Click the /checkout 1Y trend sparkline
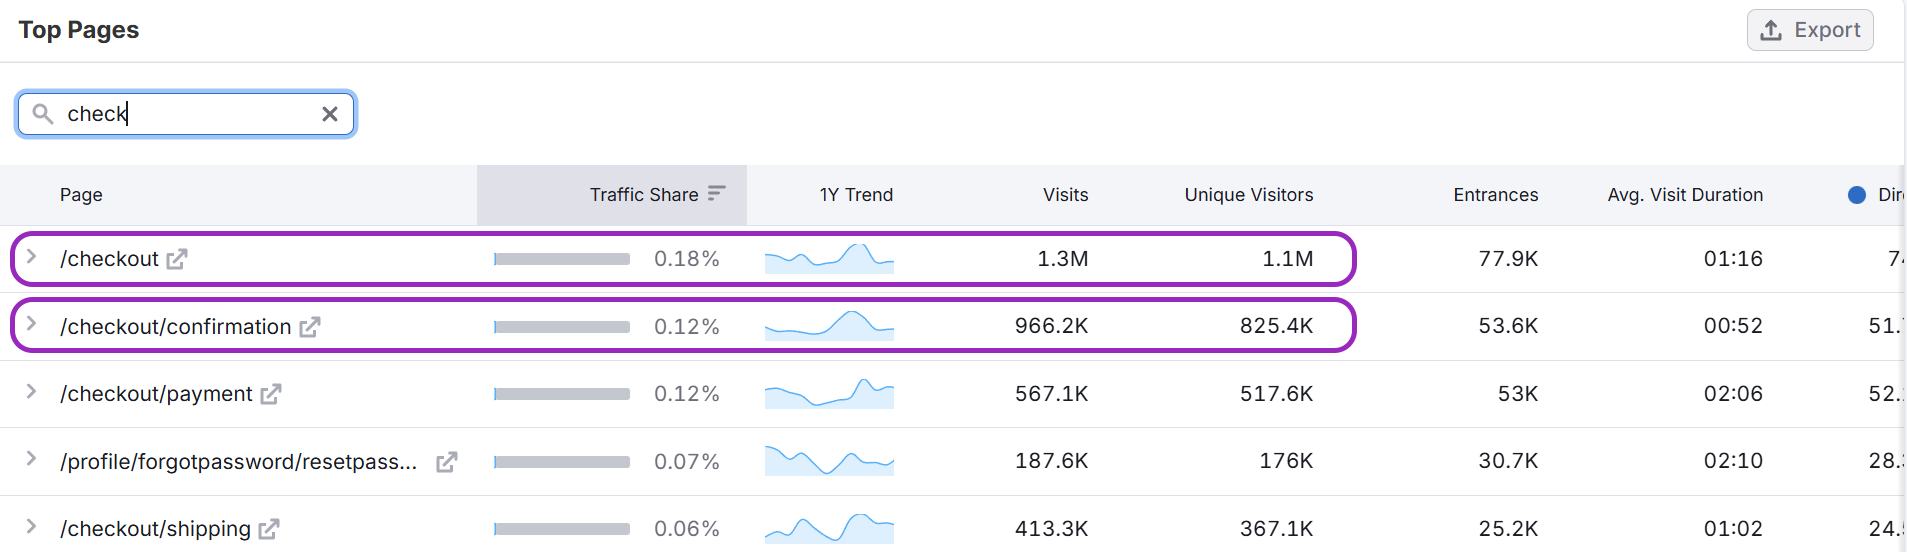The height and width of the screenshot is (552, 1907). [x=829, y=259]
